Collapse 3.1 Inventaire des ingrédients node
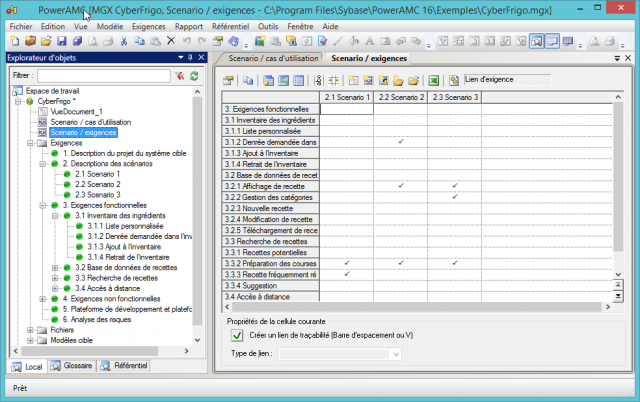Viewport: 640px width, 402px height. (55, 216)
